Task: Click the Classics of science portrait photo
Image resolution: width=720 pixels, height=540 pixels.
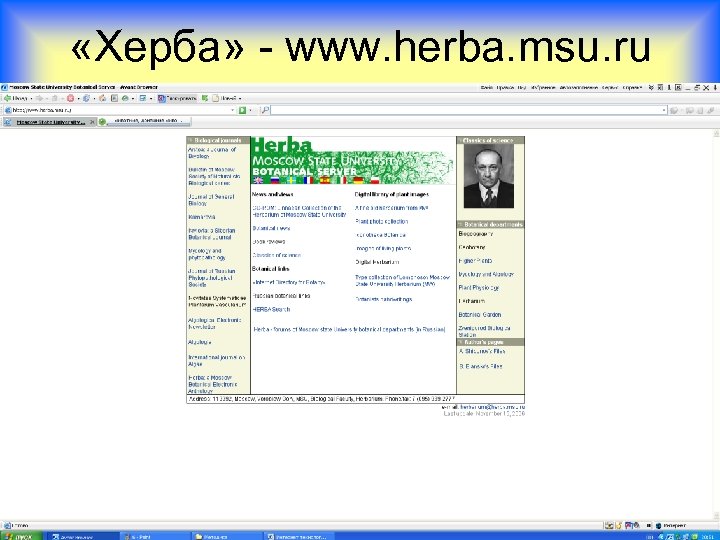Action: pos(489,176)
